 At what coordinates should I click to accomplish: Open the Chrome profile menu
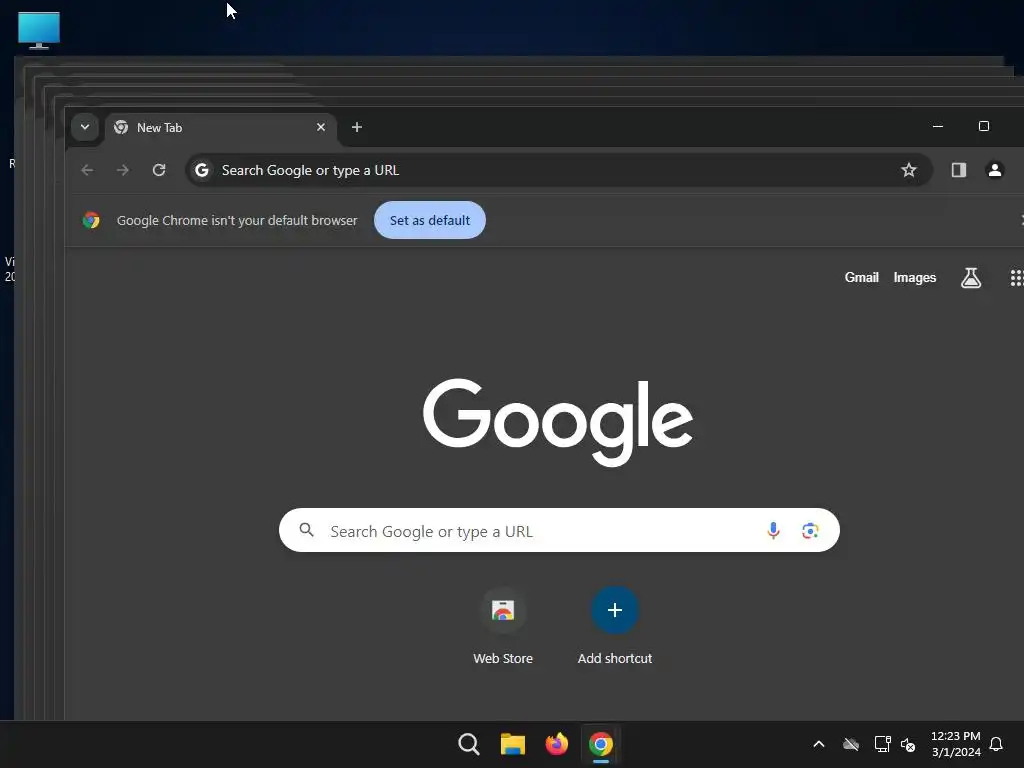(995, 170)
